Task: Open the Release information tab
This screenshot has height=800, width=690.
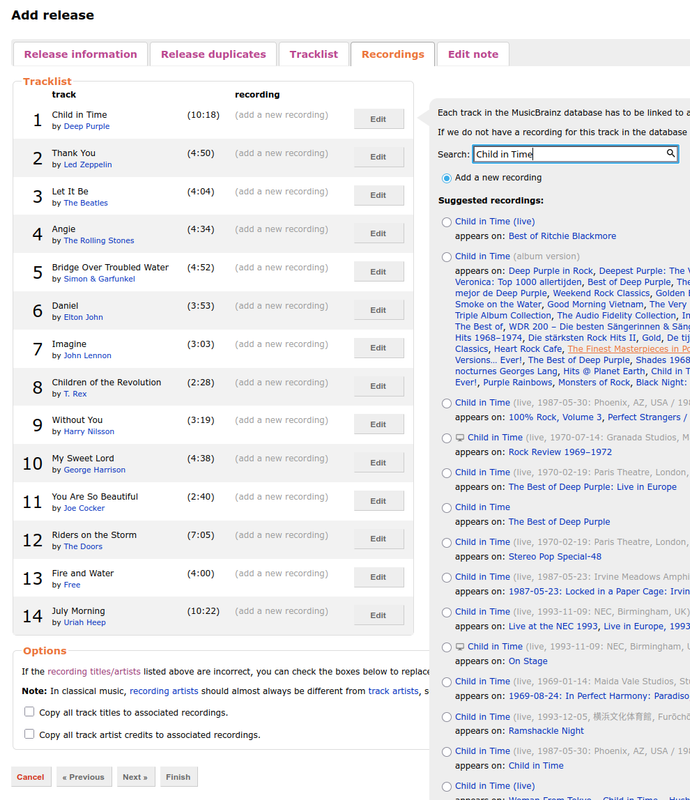Action: 81,54
